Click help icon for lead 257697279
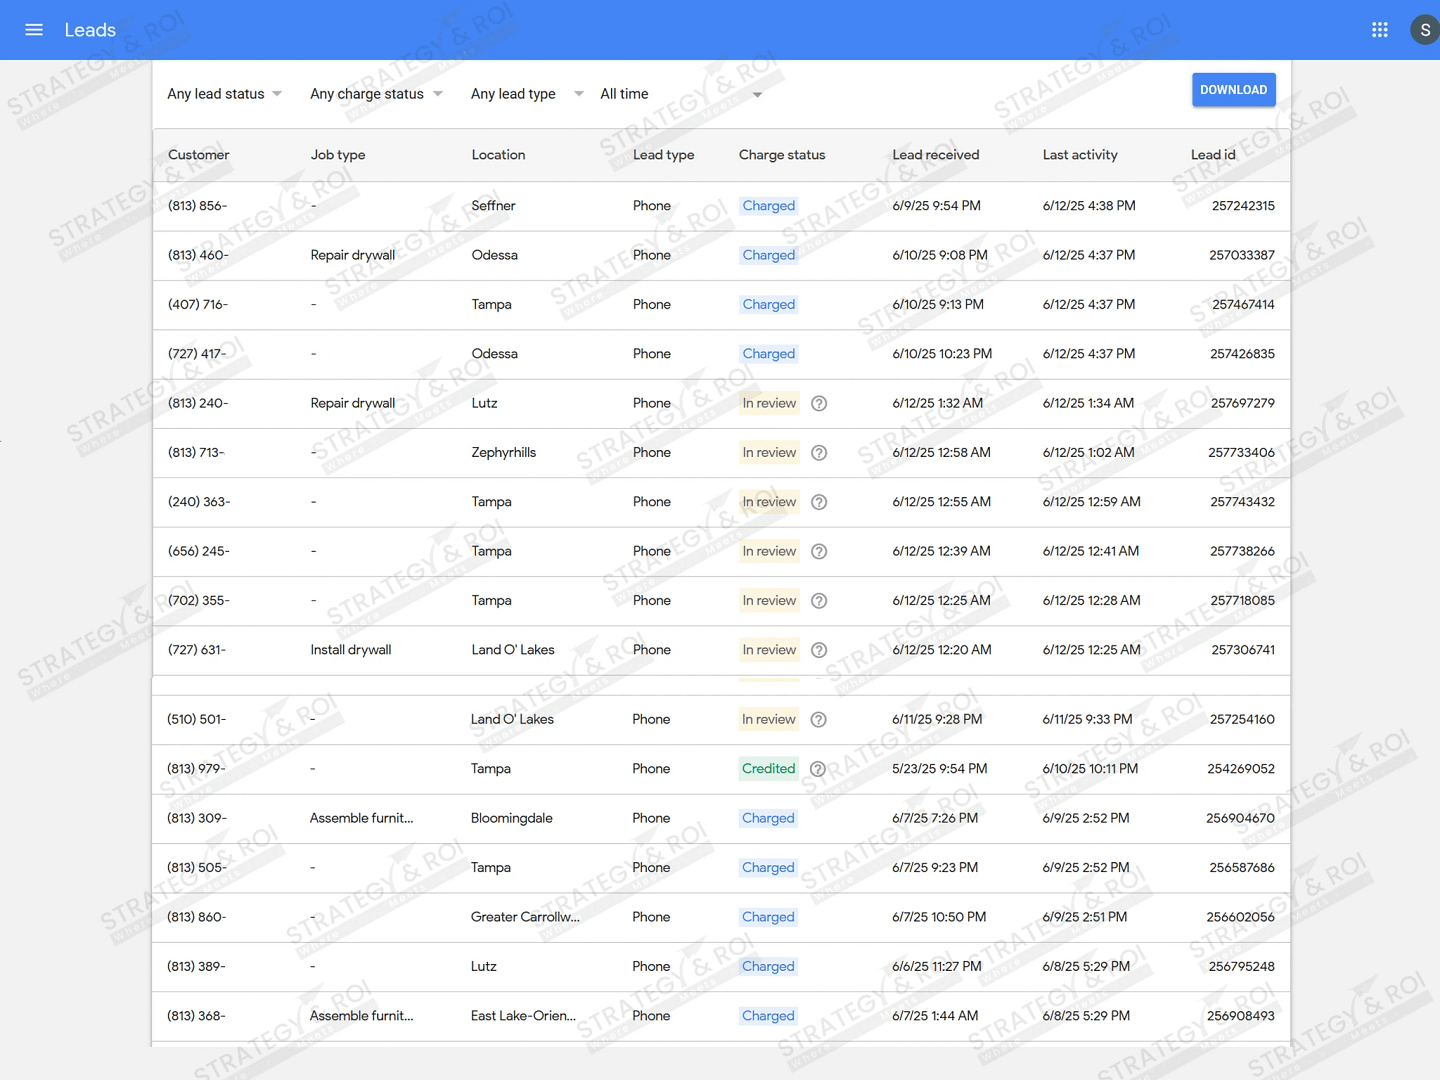 pyautogui.click(x=819, y=404)
